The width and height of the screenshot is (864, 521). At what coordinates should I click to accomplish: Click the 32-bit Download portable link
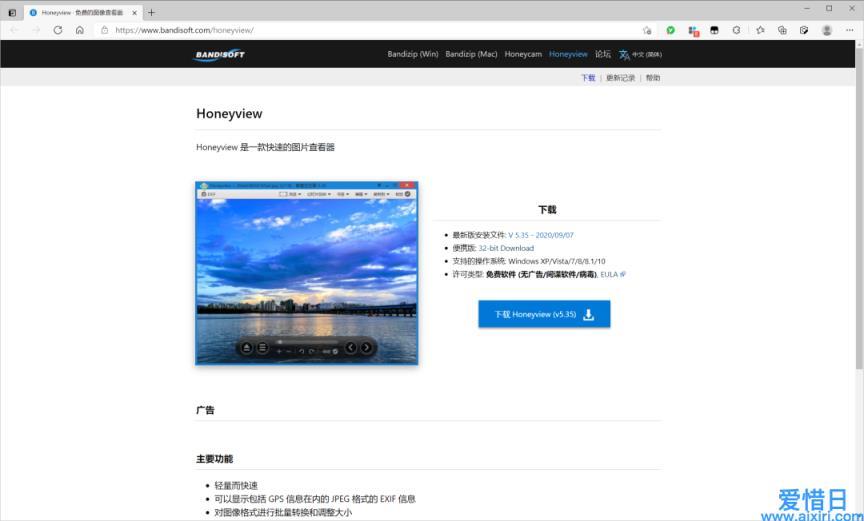coord(506,248)
